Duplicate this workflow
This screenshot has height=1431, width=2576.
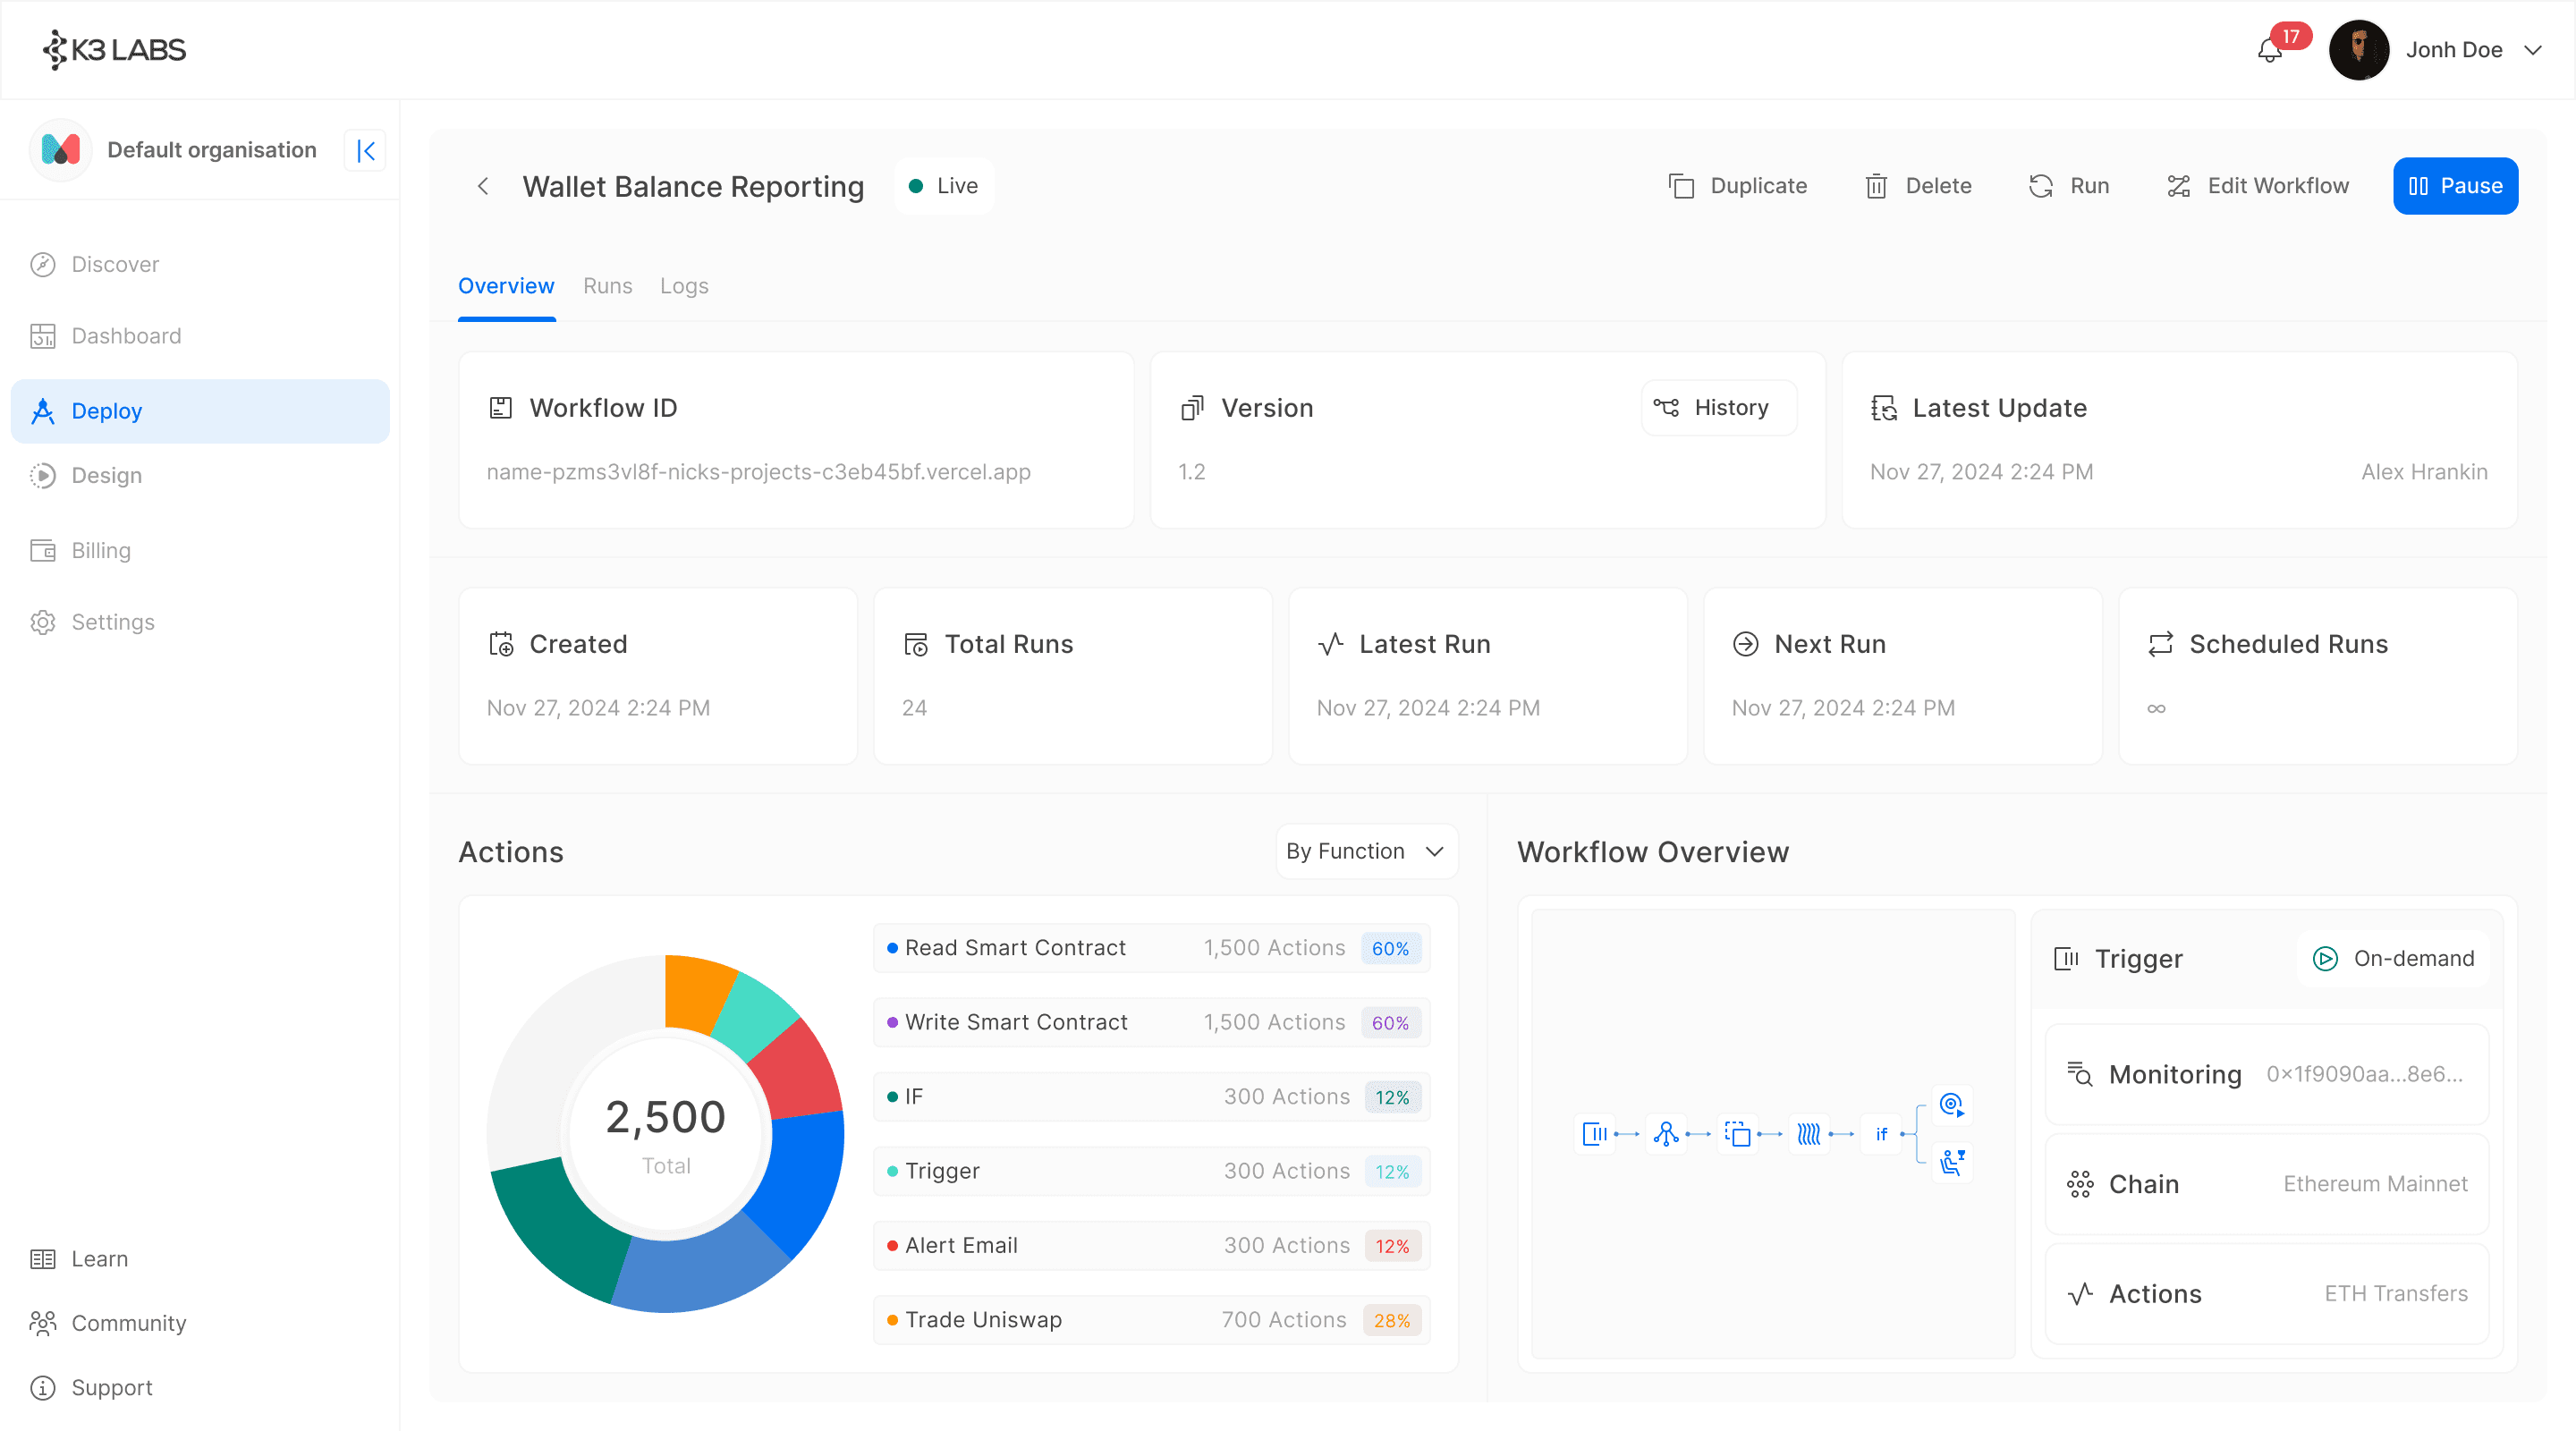(1737, 186)
